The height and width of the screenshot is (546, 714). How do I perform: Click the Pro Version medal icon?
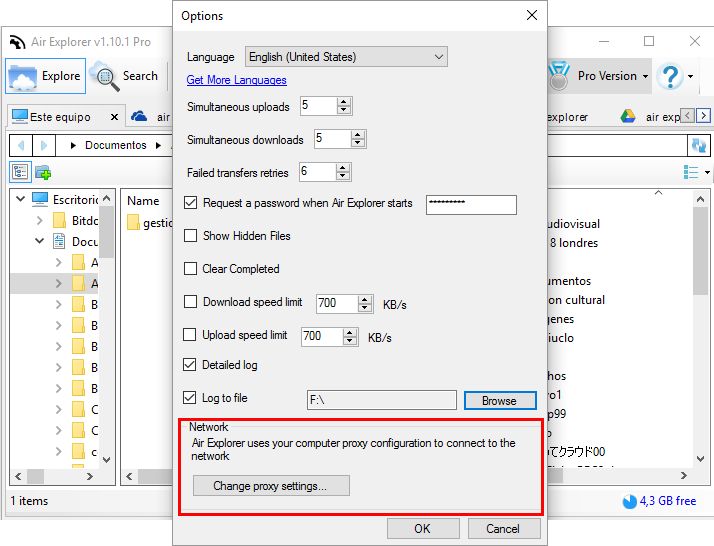click(559, 76)
